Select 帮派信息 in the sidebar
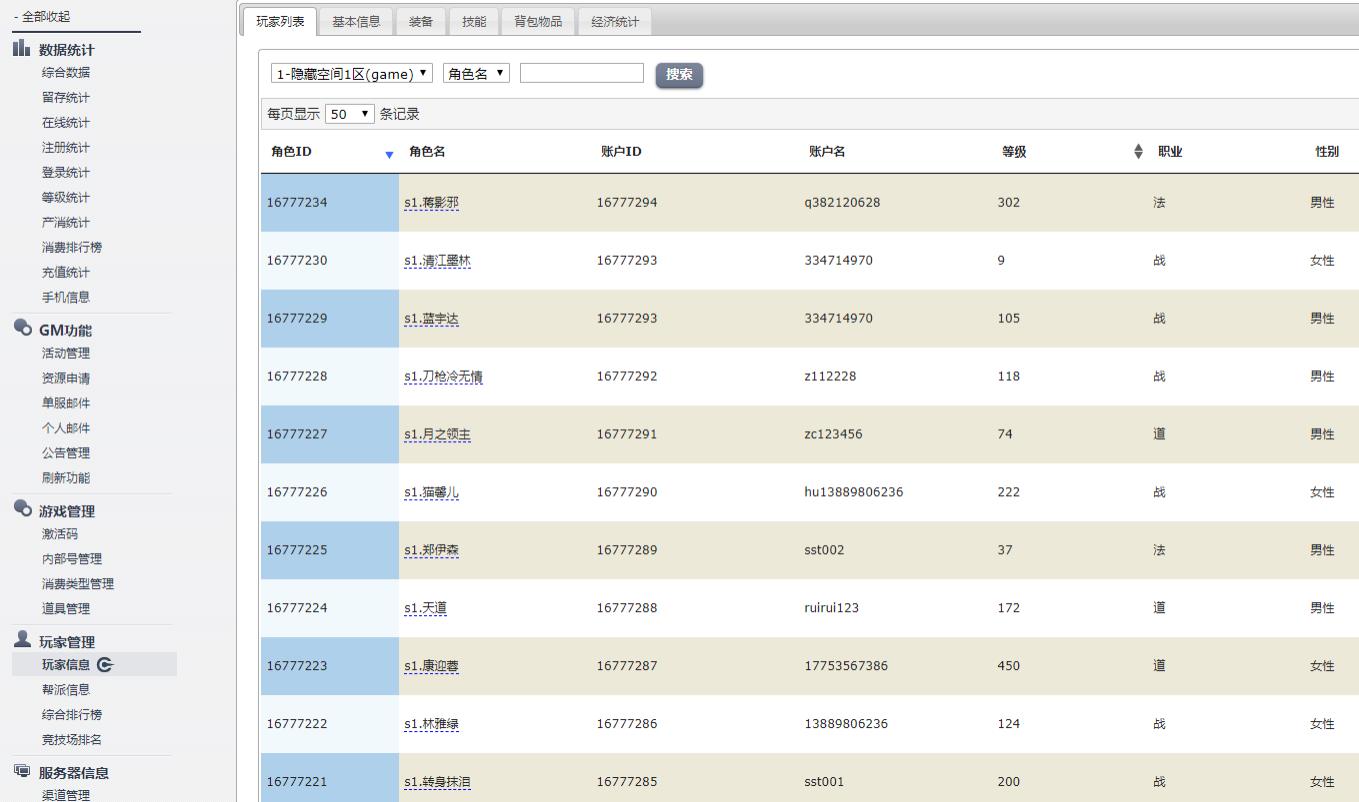This screenshot has height=802, width=1359. 66,690
